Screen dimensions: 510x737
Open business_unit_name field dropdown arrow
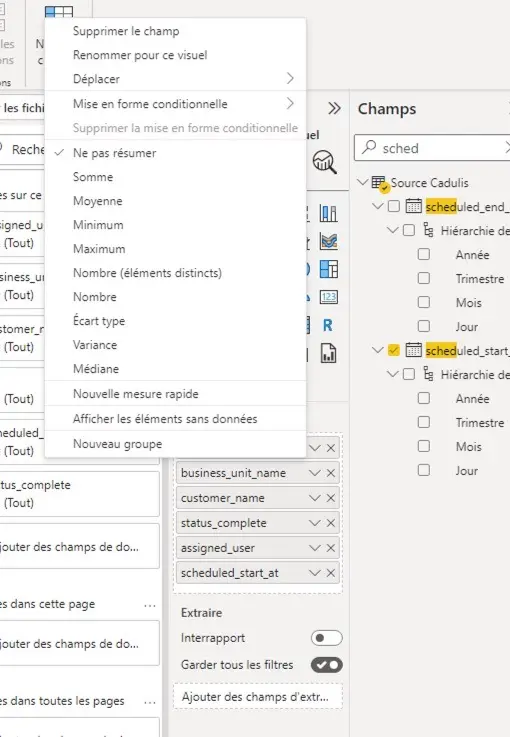314,473
